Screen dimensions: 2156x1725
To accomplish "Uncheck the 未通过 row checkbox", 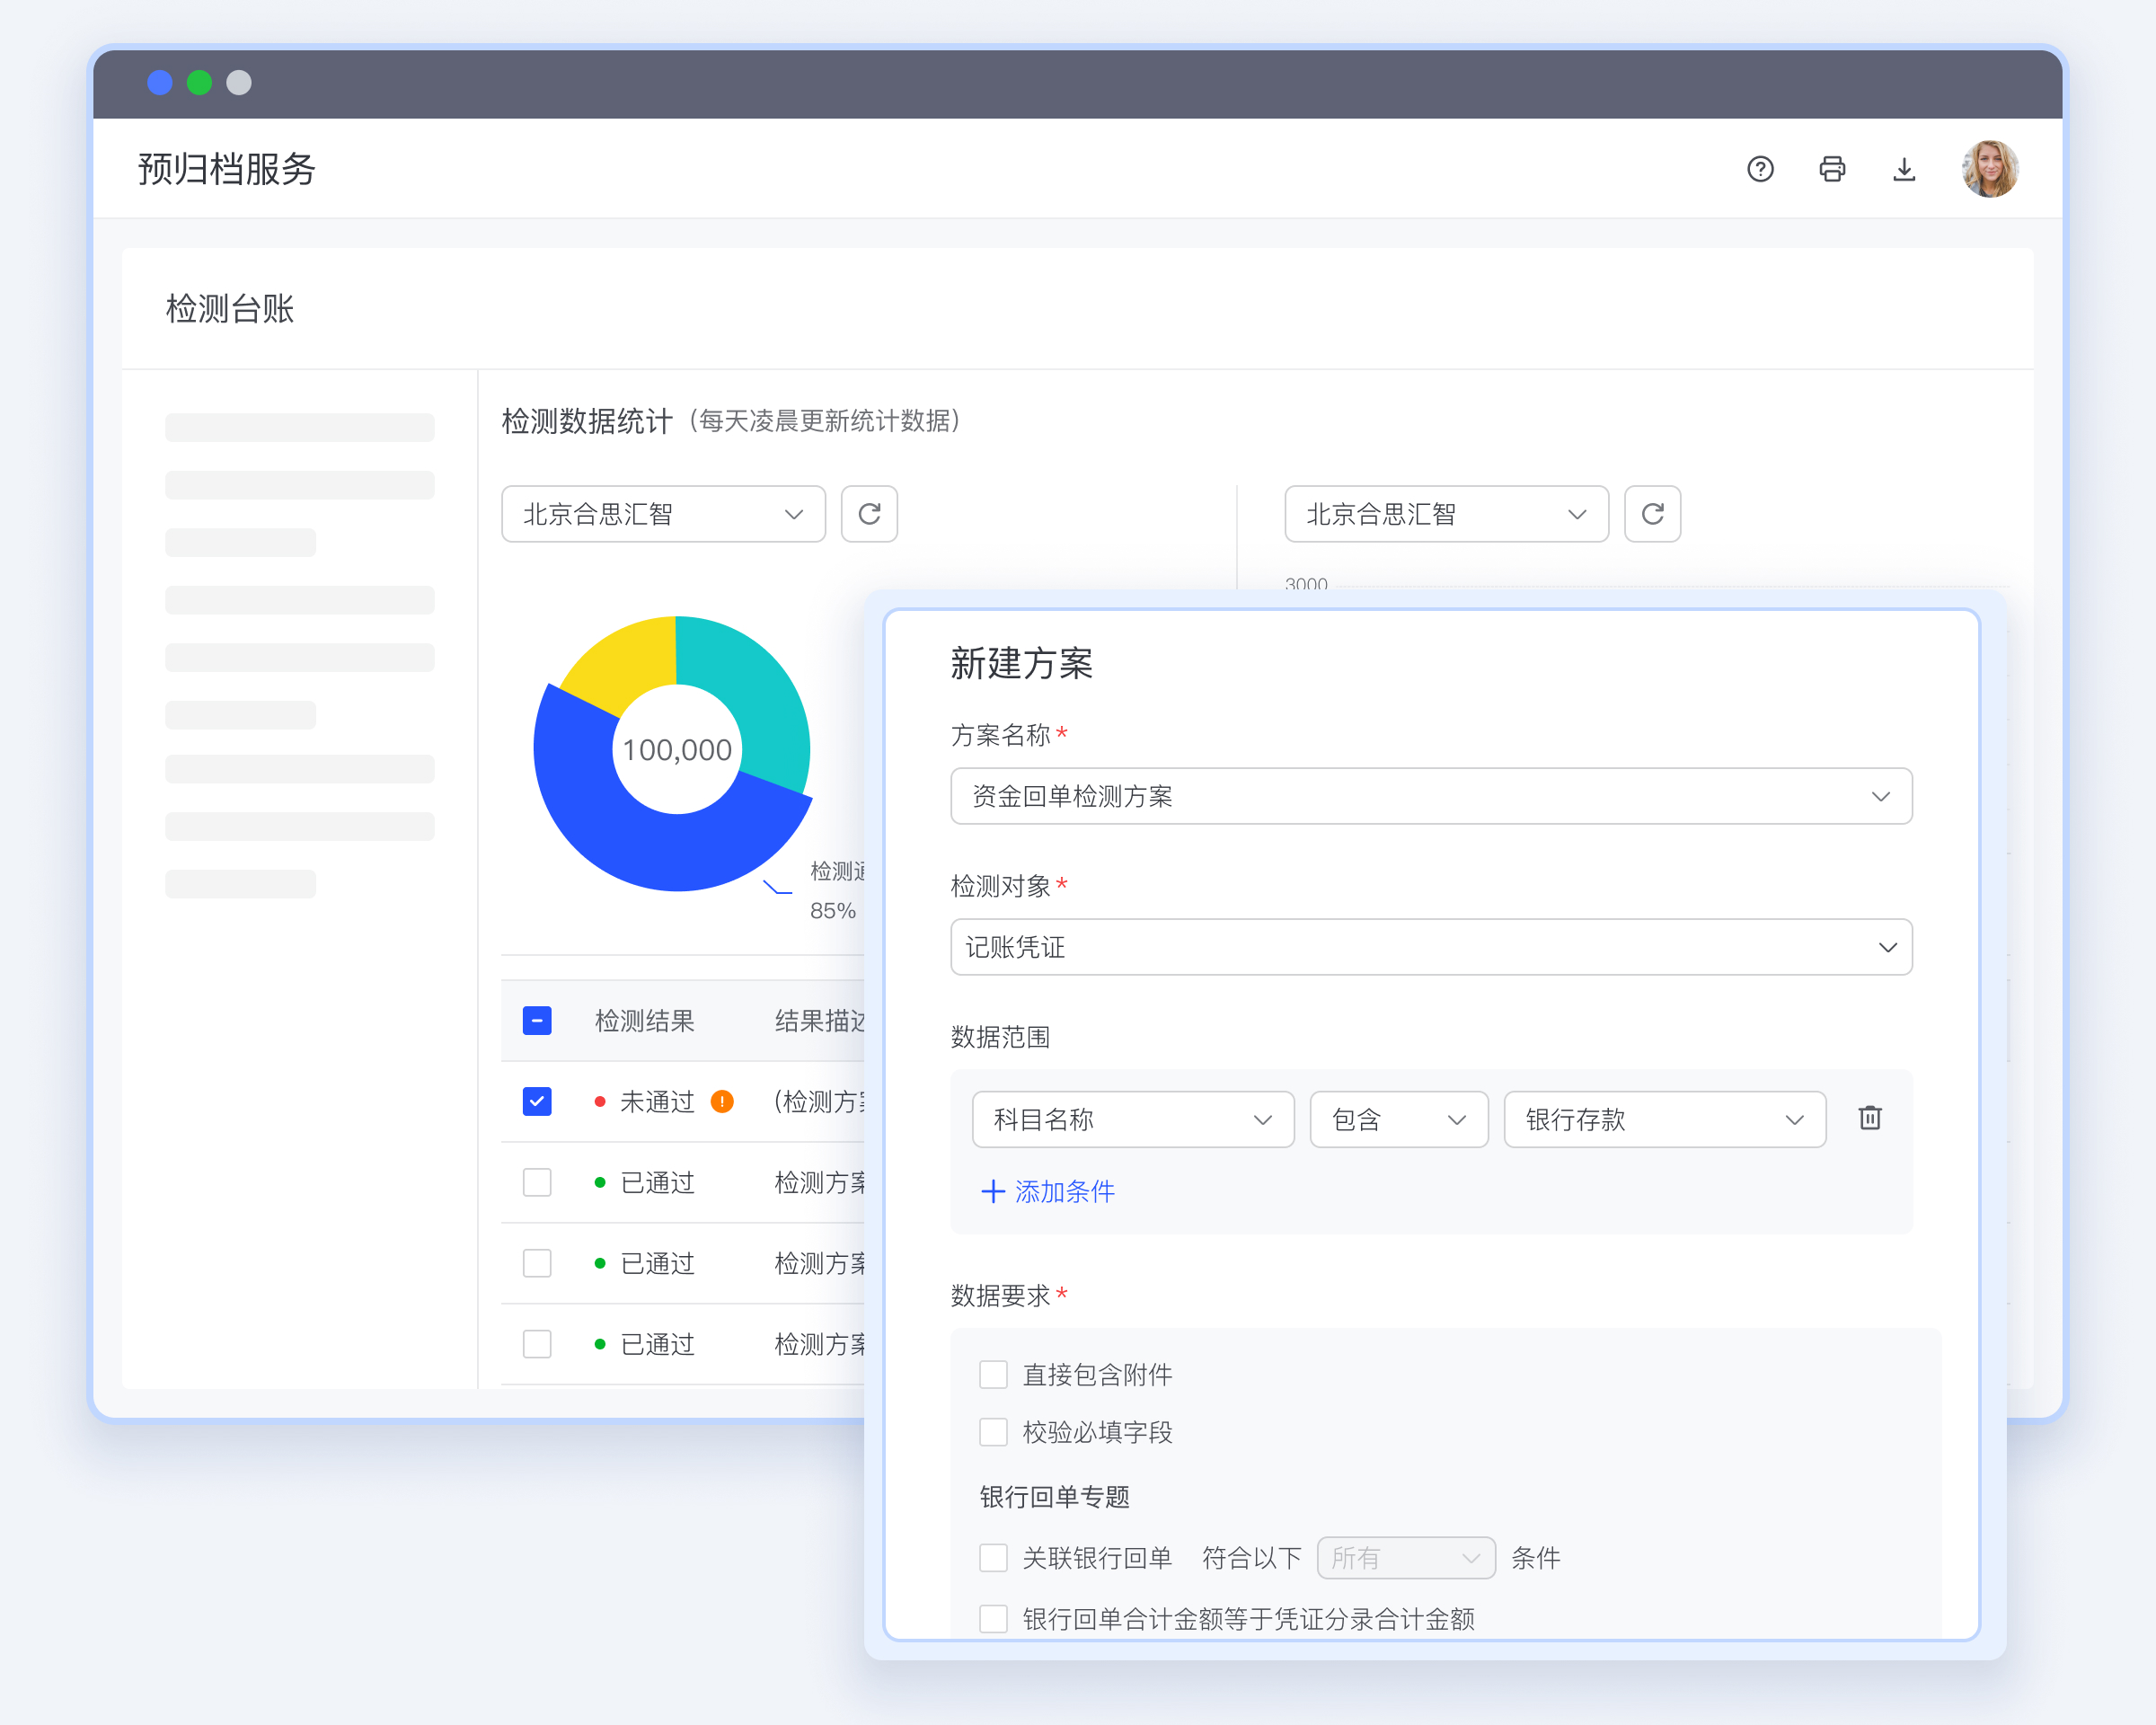I will tap(537, 1102).
